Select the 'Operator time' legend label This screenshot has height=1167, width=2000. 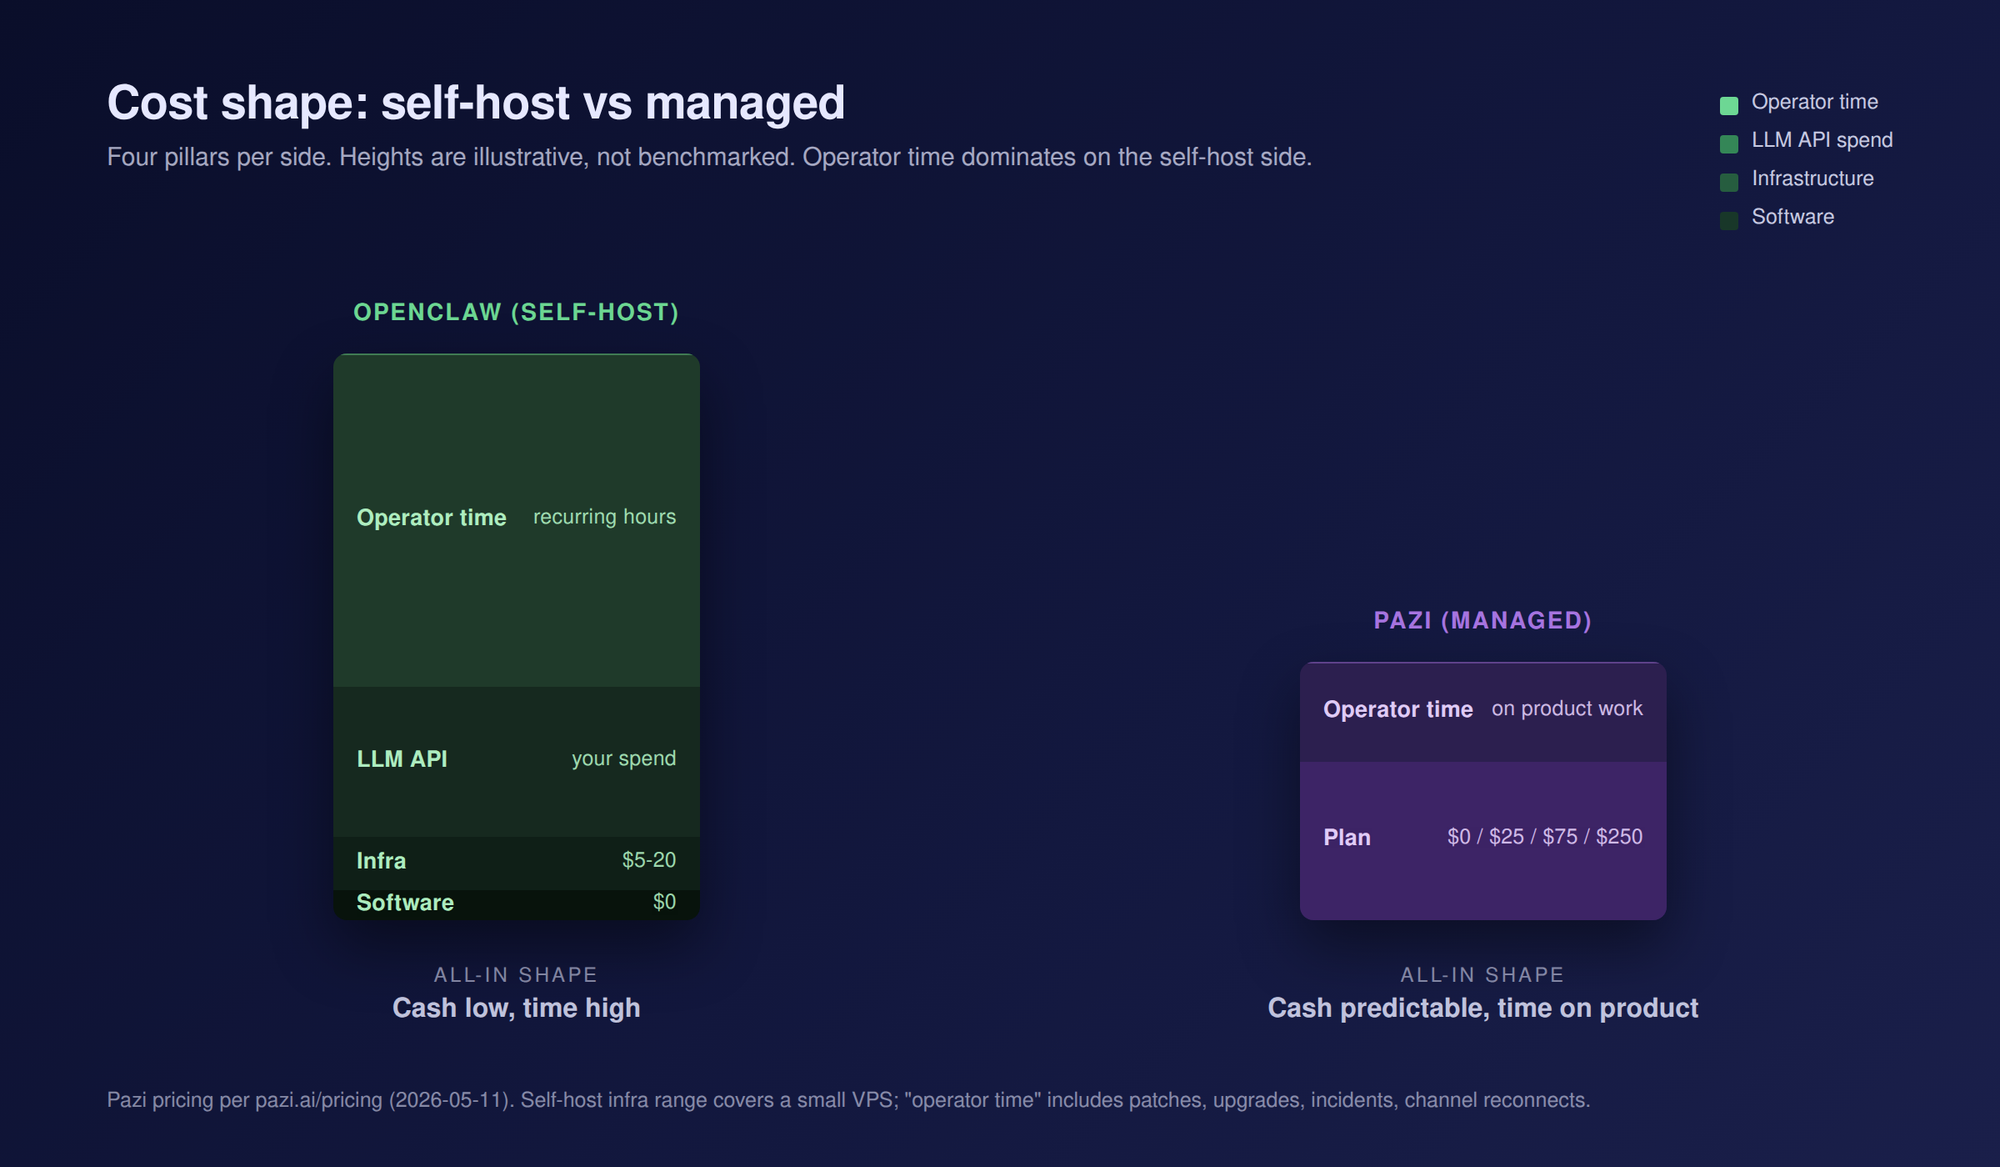pos(1814,102)
